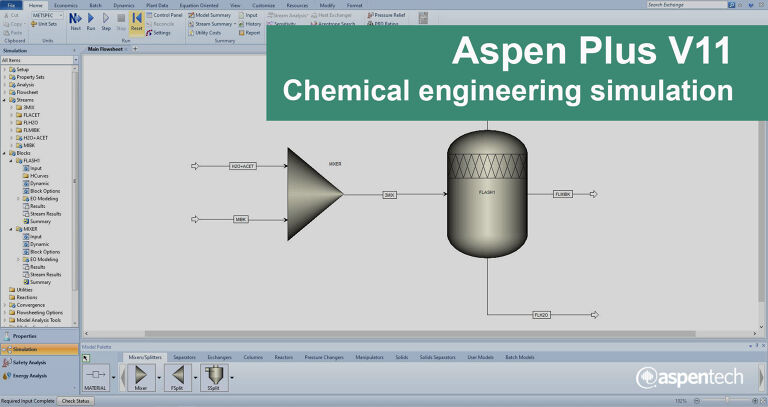Click the FLH2O stream label on flowsheet
The image size is (768, 407).
coord(541,315)
